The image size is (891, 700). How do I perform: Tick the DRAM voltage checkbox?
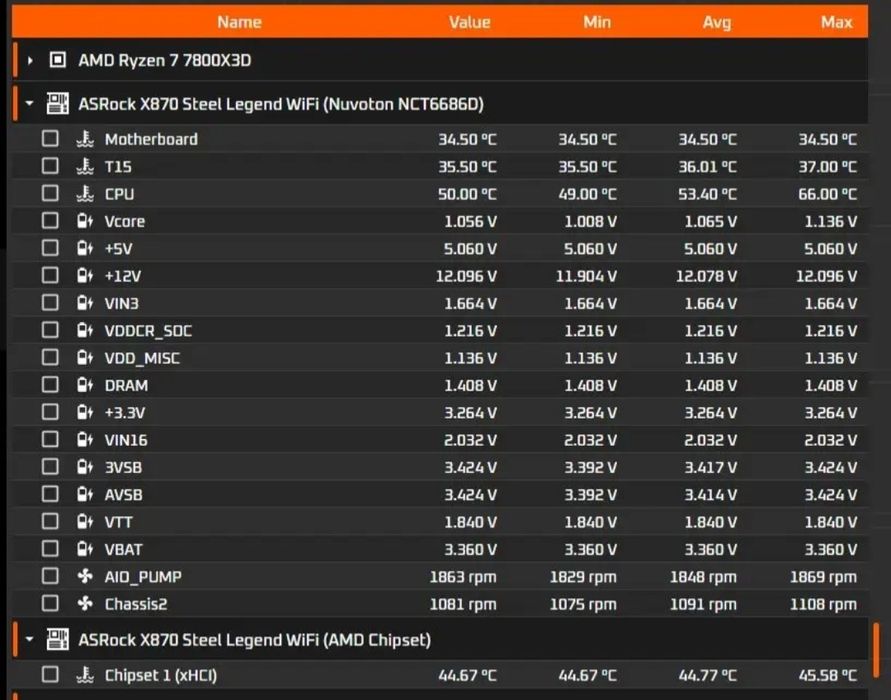click(x=50, y=384)
